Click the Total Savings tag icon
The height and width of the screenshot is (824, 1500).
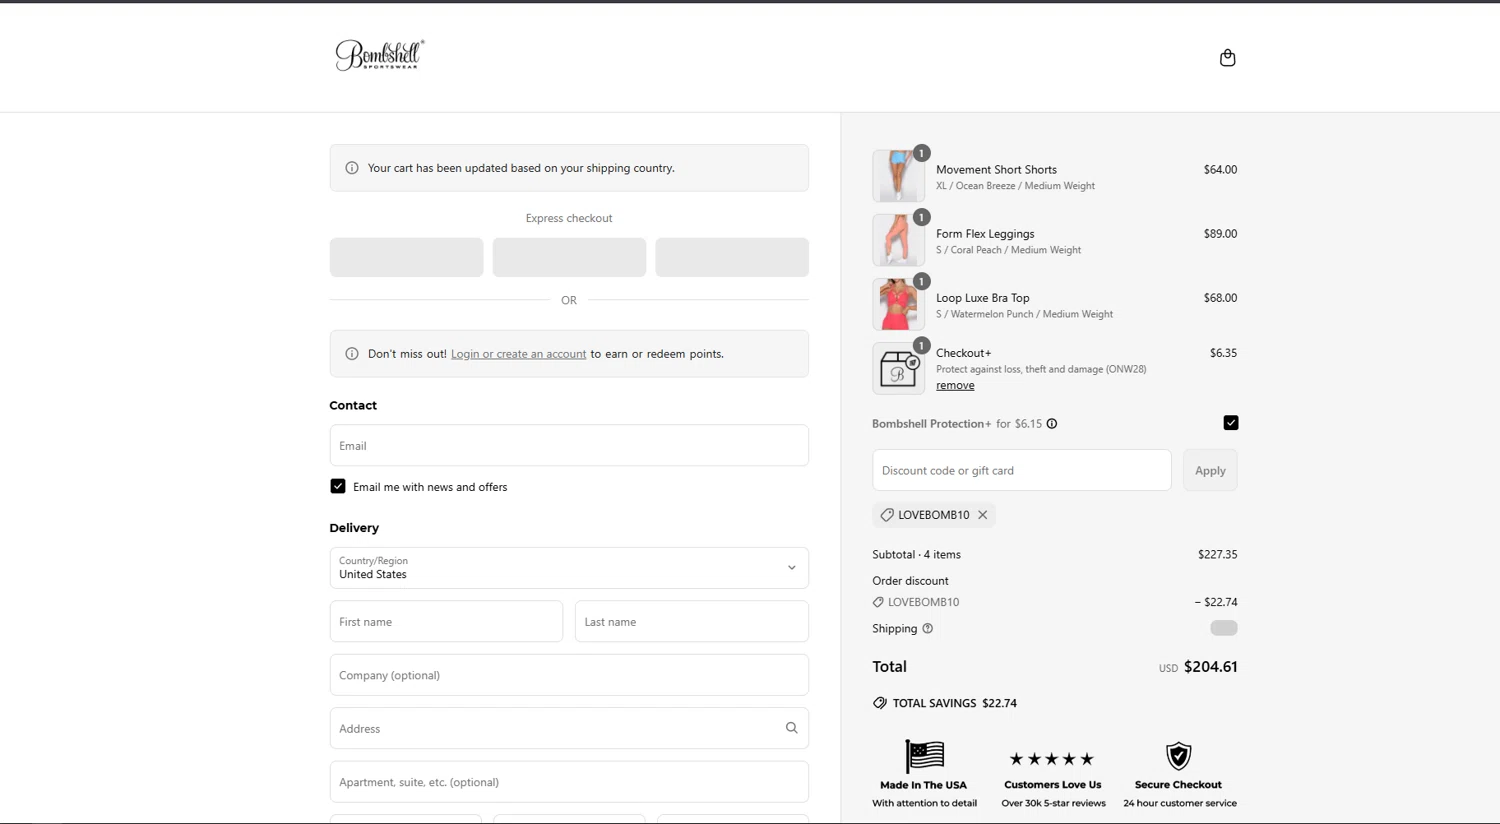point(880,703)
